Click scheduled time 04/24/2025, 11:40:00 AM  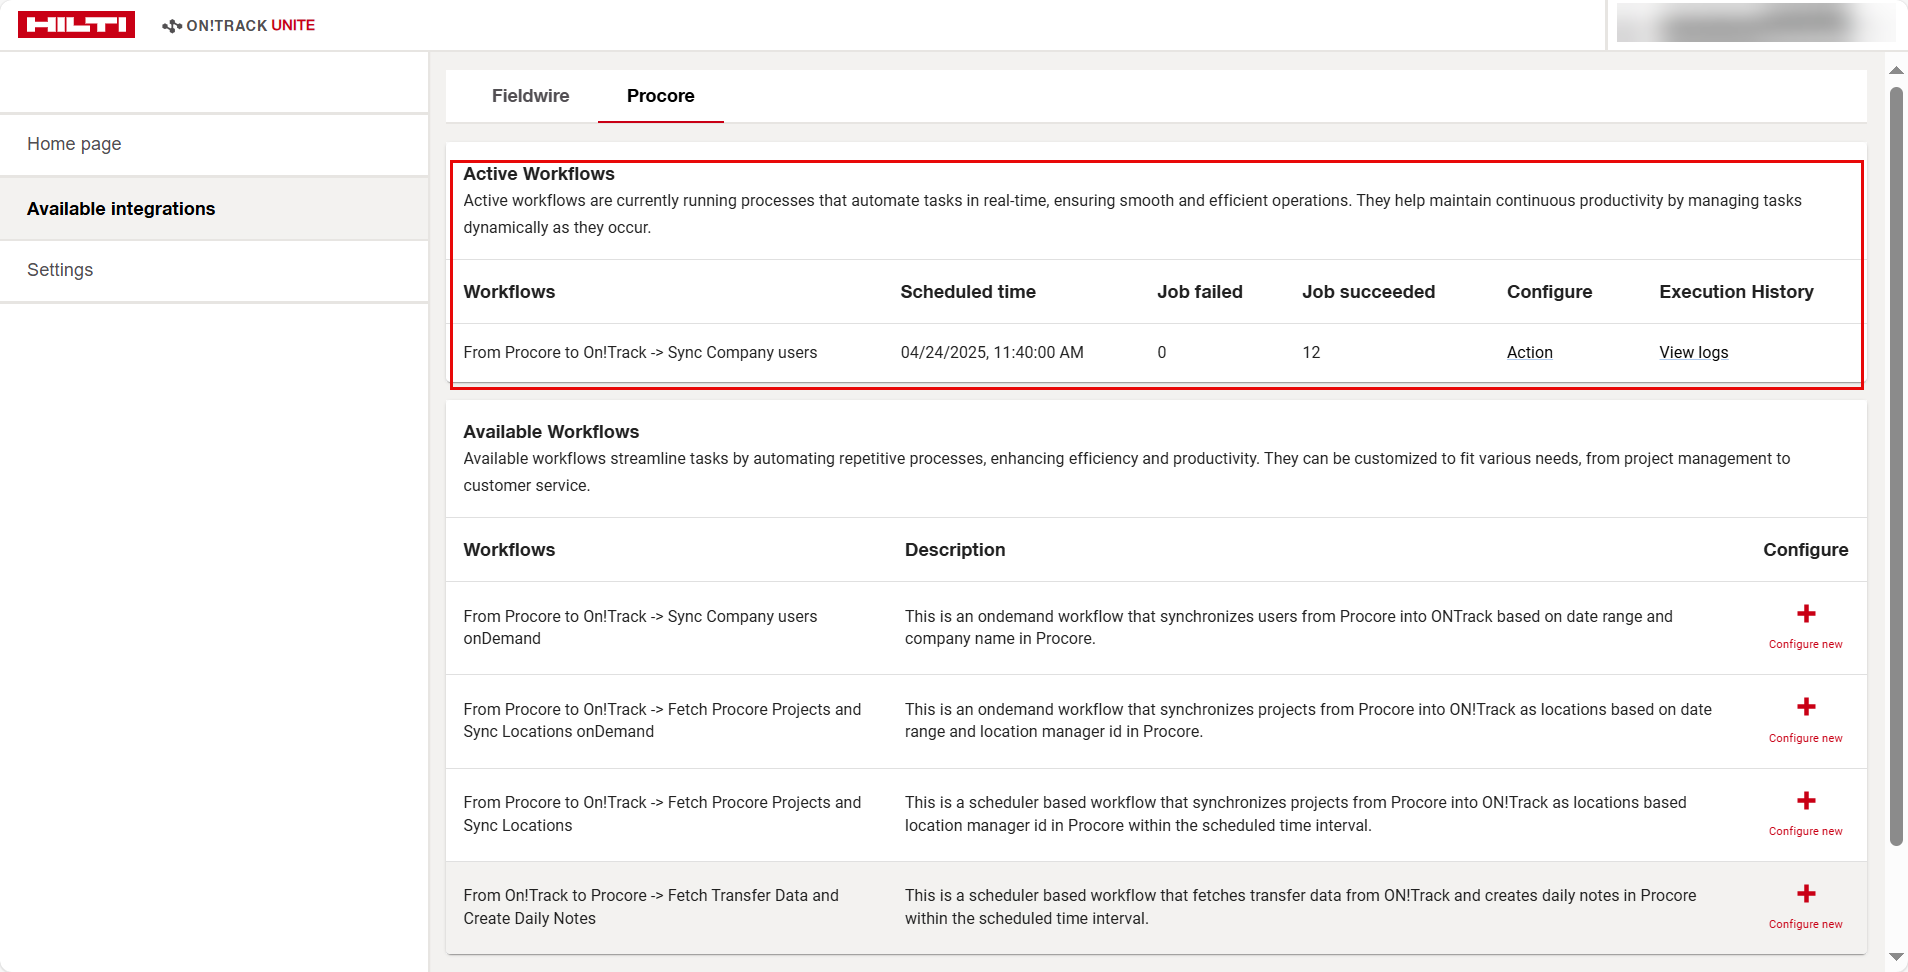[x=992, y=352]
